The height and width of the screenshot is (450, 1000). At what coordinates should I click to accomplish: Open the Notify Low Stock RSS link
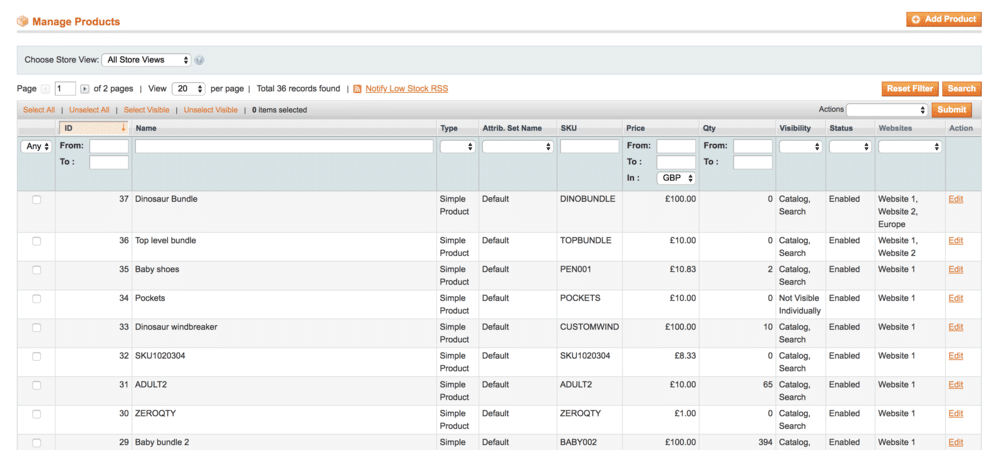pos(406,89)
